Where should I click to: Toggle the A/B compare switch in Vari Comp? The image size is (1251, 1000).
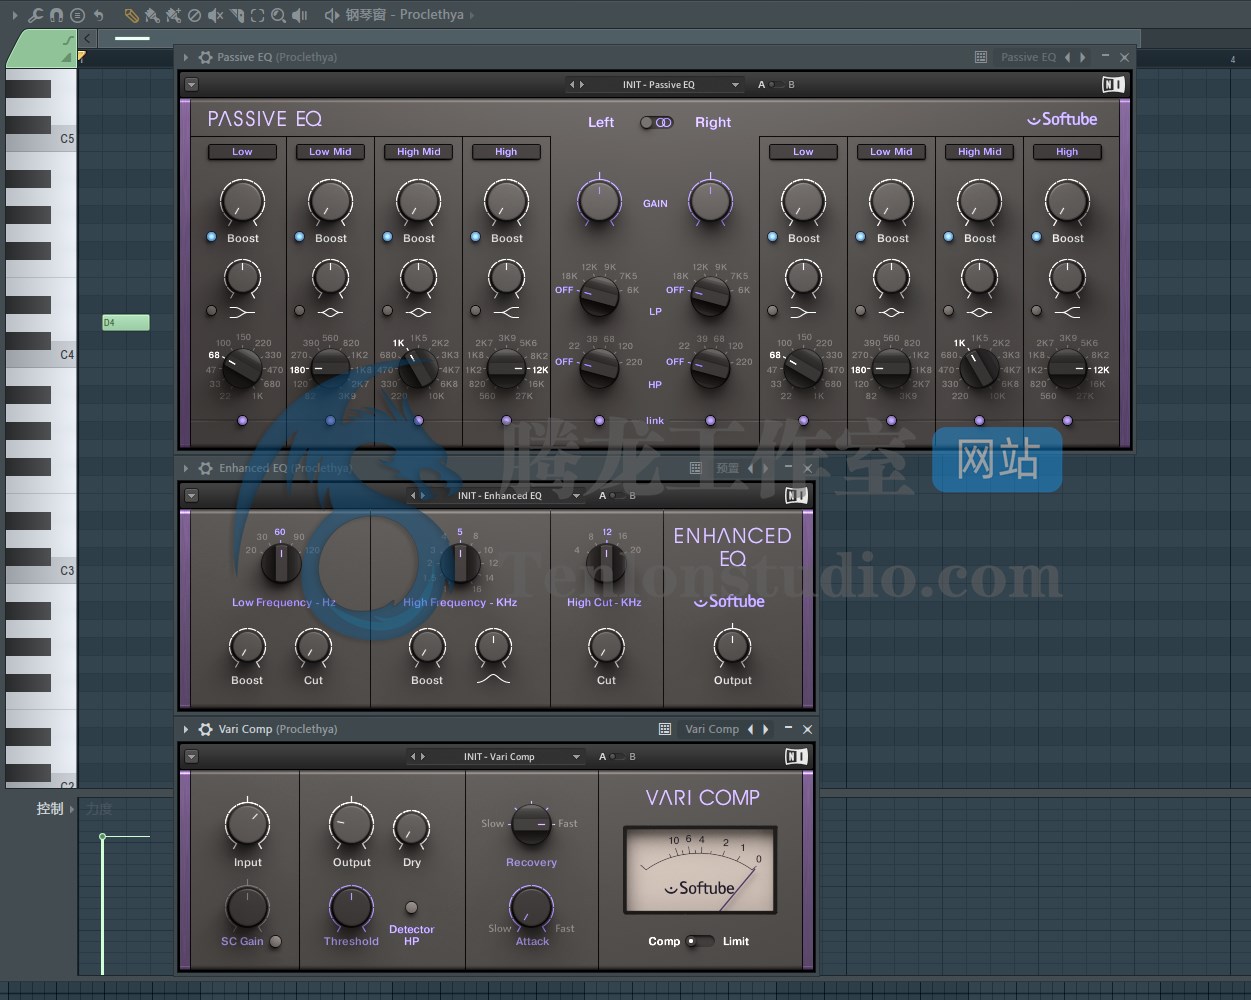tap(617, 757)
